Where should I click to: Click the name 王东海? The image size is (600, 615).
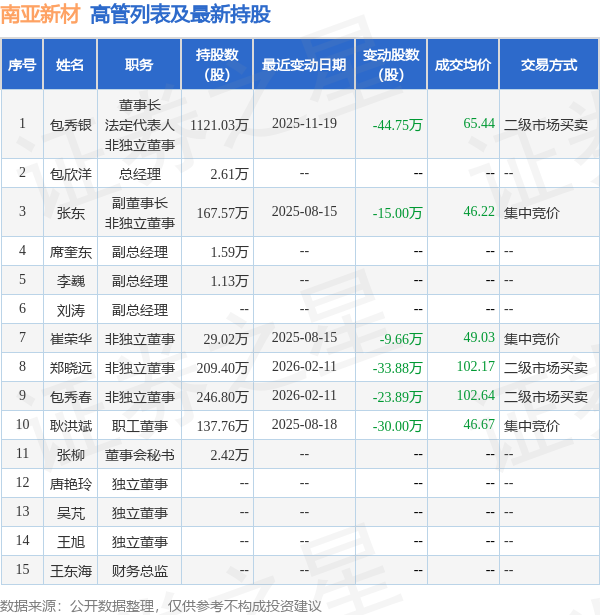pos(71,571)
